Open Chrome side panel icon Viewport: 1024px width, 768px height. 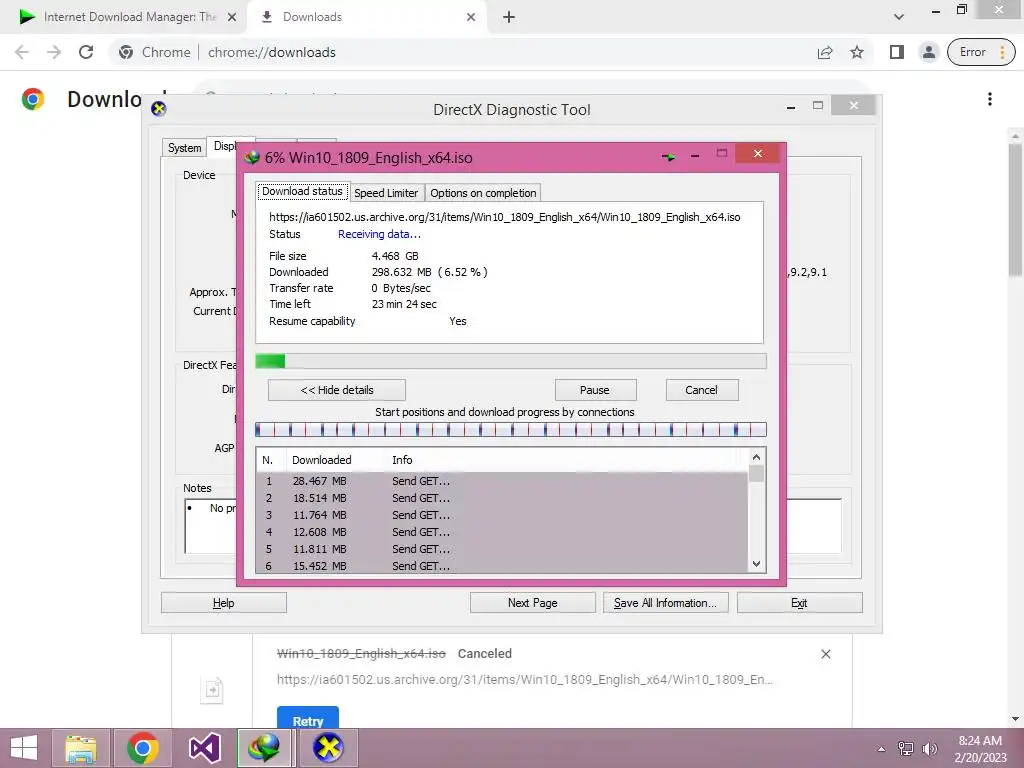(x=897, y=52)
